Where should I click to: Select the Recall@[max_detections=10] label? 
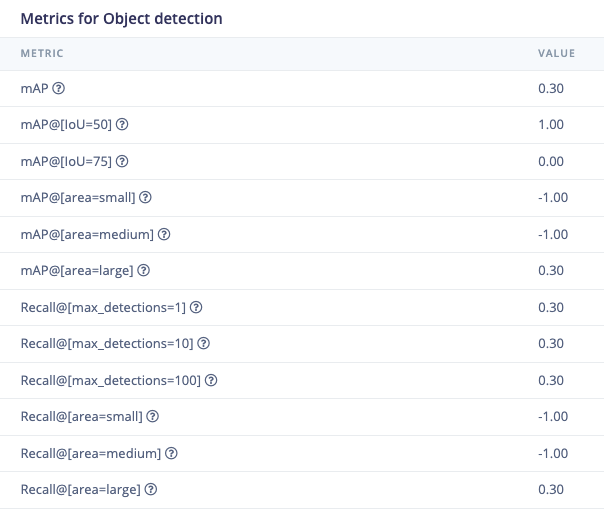click(107, 344)
